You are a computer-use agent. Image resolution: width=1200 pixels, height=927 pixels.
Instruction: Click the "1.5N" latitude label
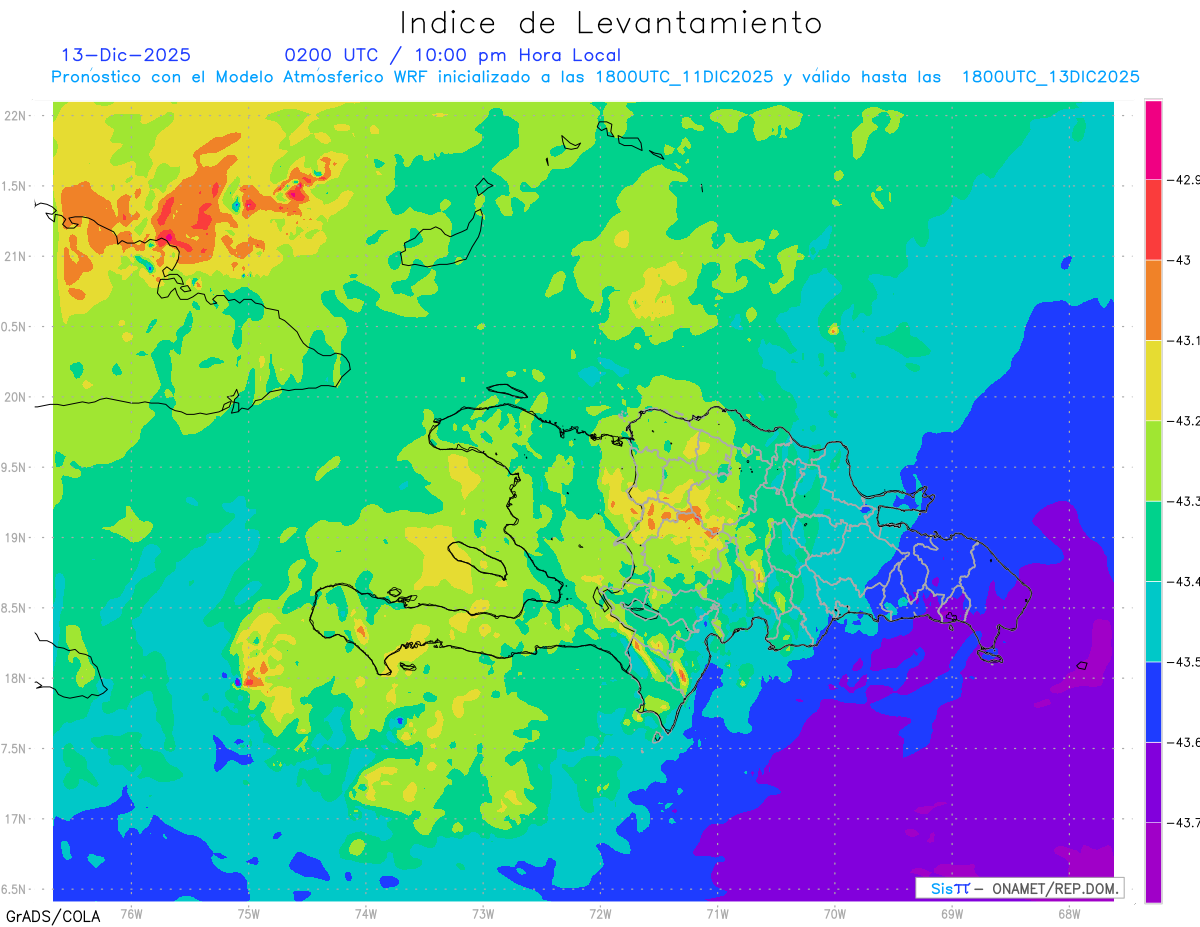pos(15,186)
